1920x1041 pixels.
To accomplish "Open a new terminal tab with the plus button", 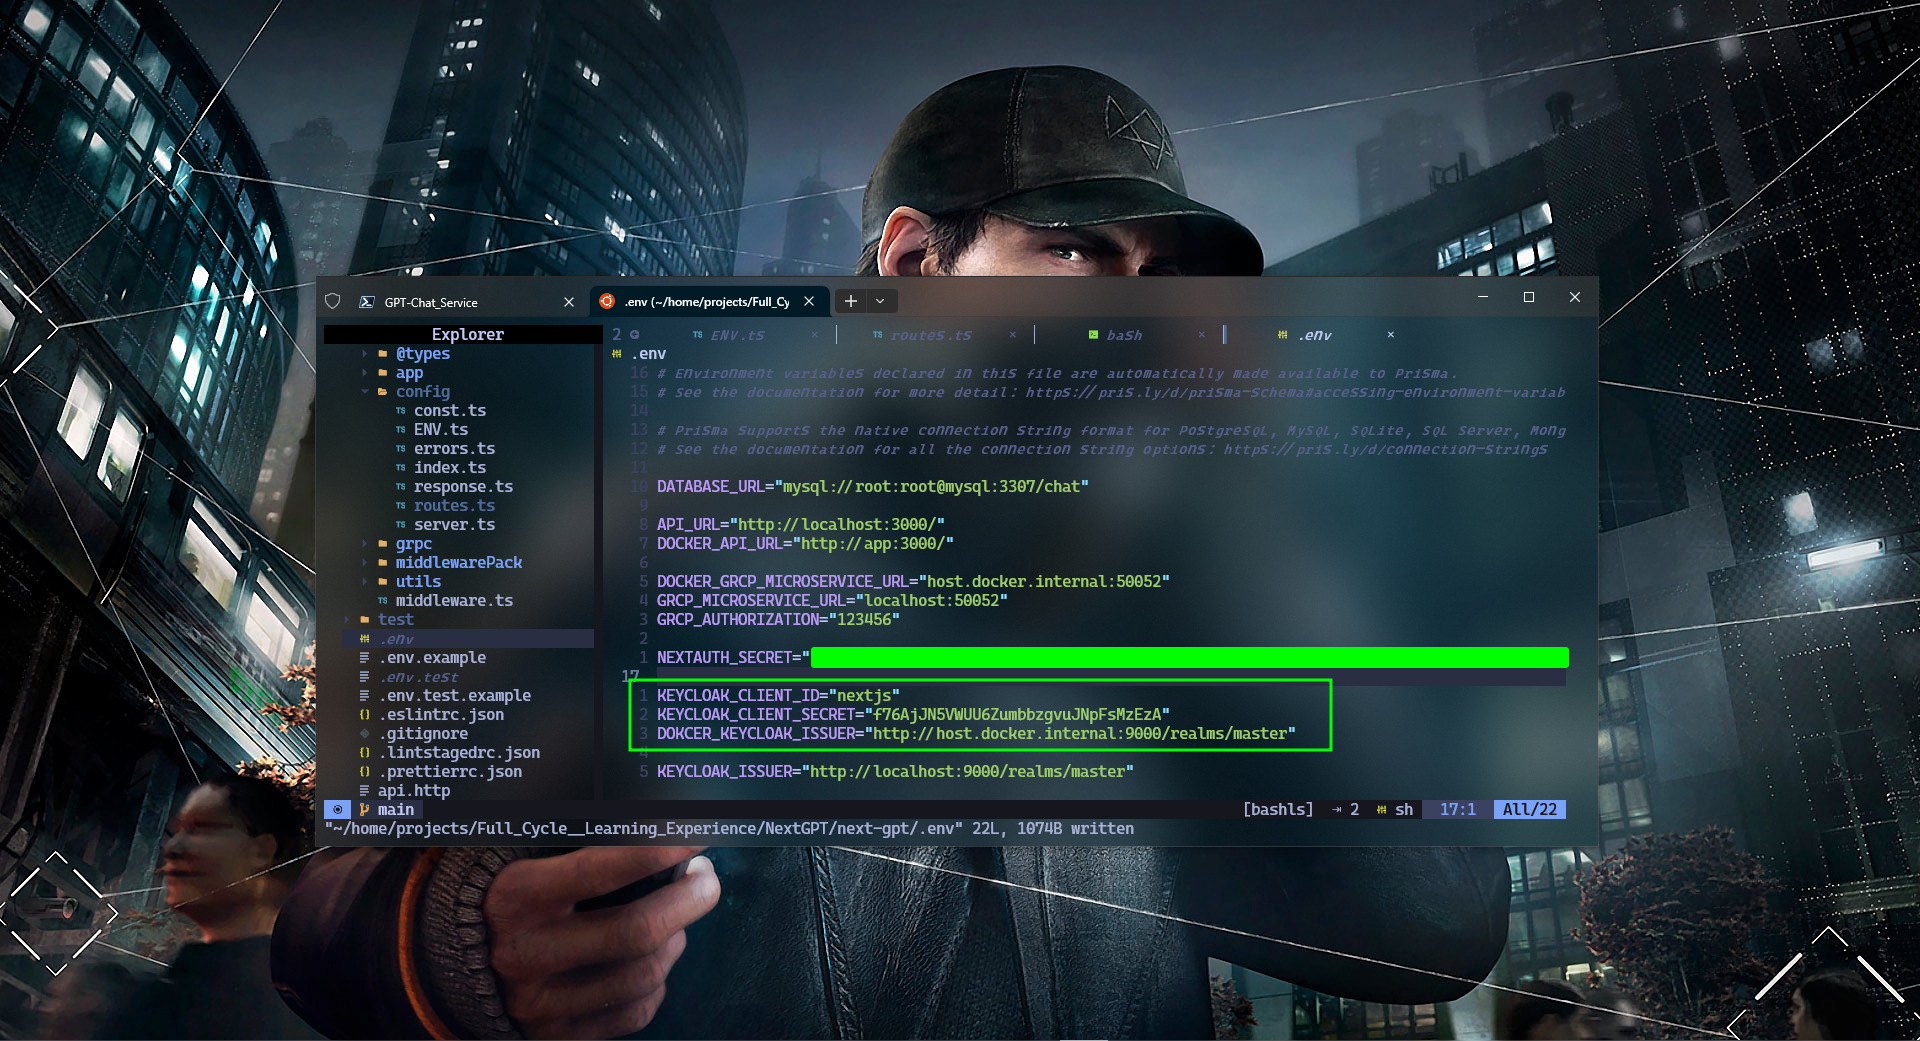I will tap(851, 301).
